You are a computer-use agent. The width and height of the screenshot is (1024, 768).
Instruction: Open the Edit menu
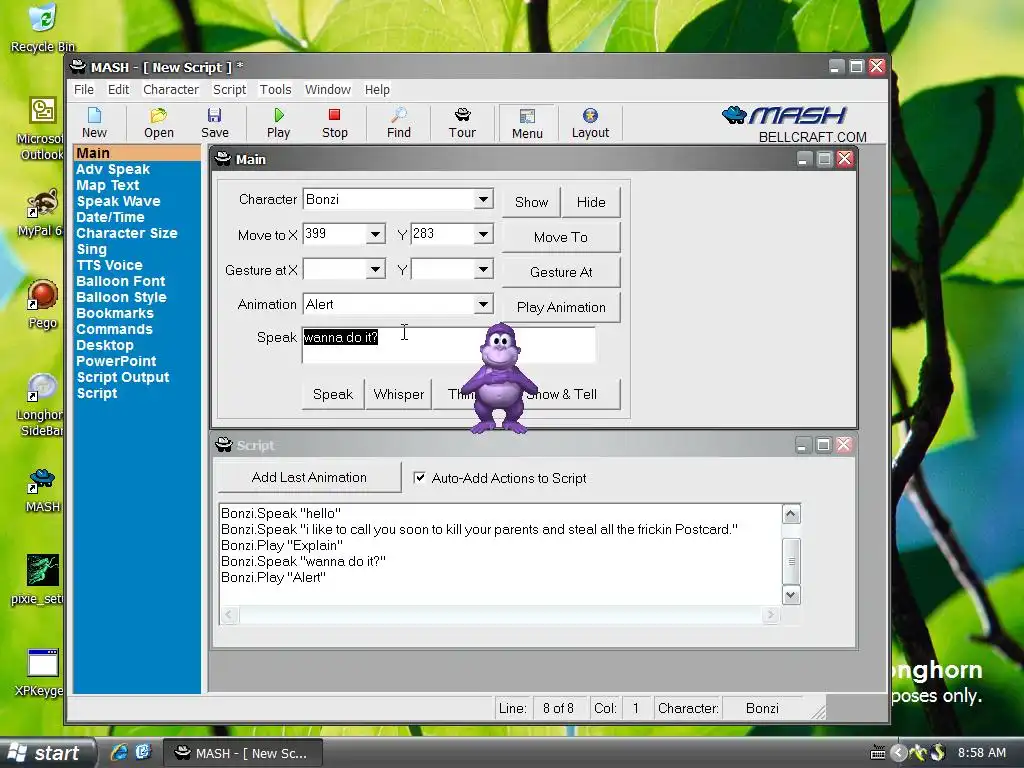click(x=118, y=89)
